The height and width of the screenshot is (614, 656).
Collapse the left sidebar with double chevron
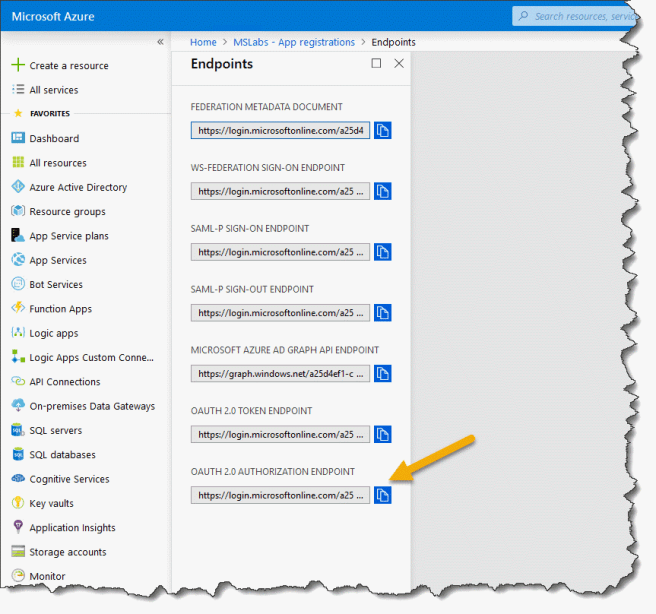tap(160, 42)
